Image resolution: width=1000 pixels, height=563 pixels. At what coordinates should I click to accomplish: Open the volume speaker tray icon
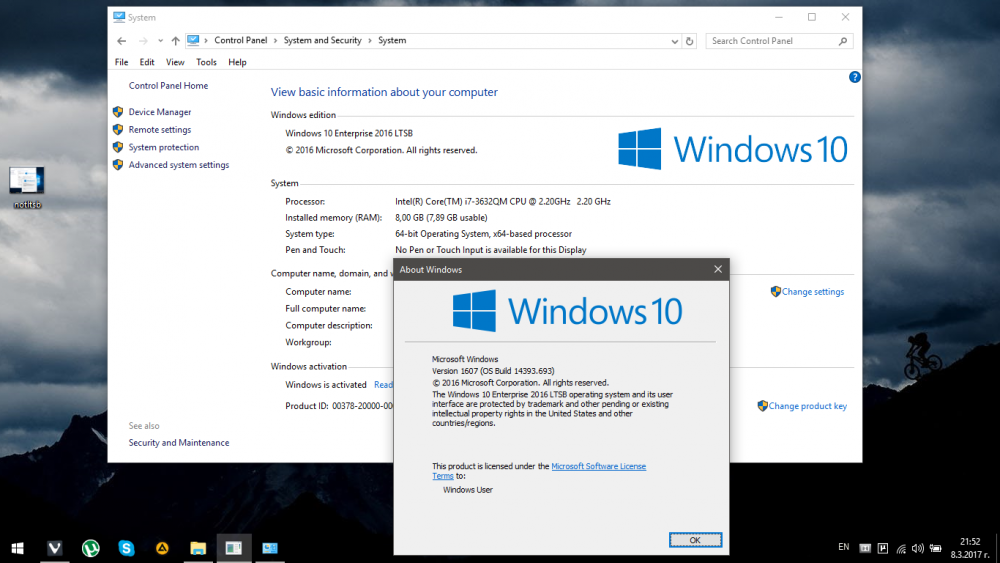pos(918,548)
